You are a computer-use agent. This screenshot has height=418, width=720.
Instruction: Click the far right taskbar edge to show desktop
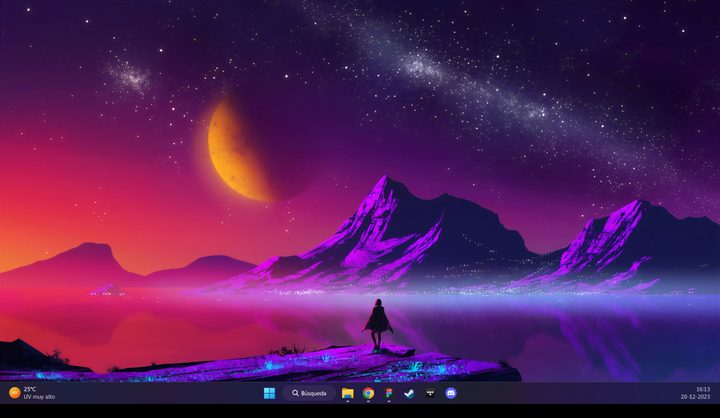(717, 393)
